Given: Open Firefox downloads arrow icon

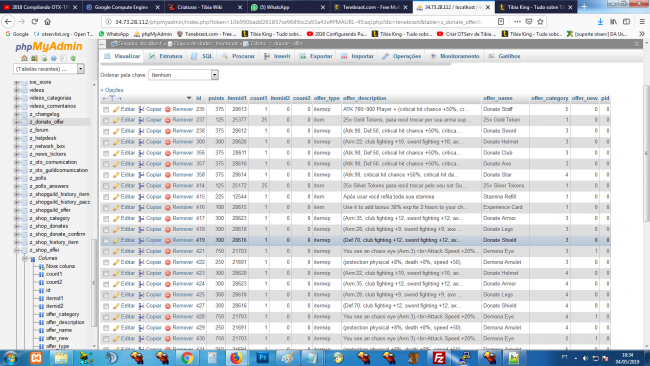Looking at the screenshot, I should (x=600, y=22).
